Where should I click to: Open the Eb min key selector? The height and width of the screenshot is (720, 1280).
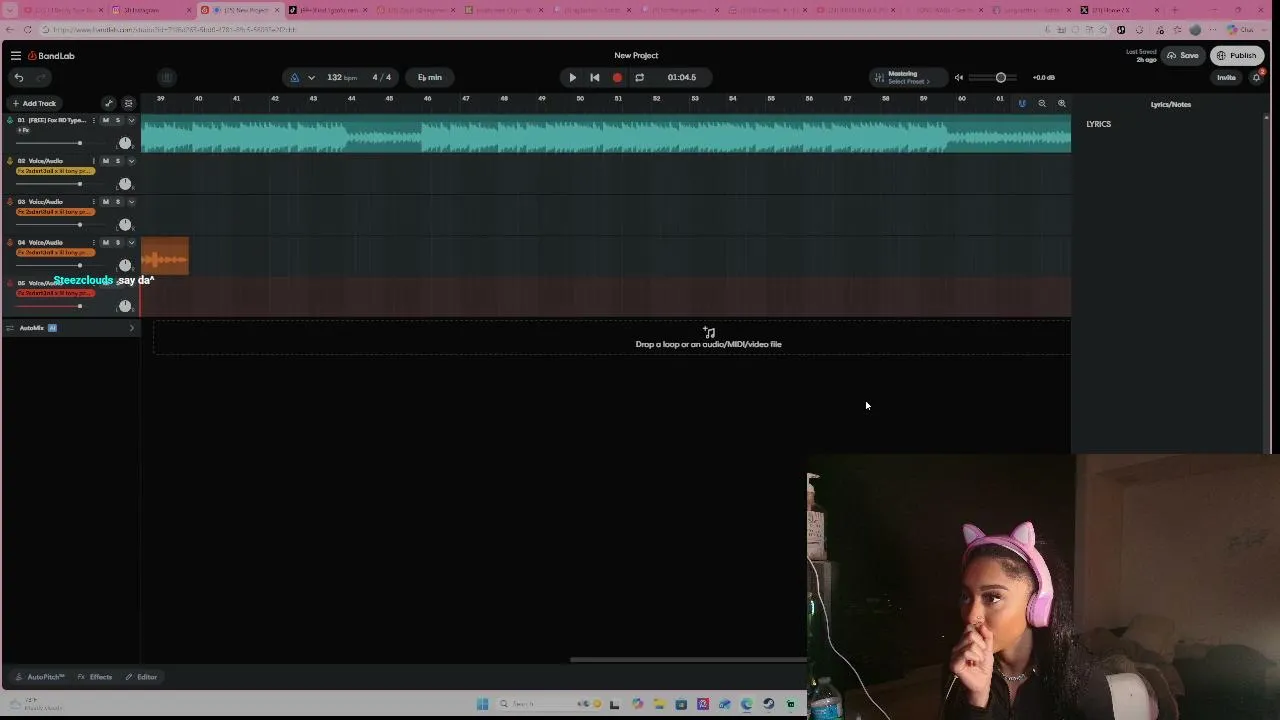click(x=430, y=77)
